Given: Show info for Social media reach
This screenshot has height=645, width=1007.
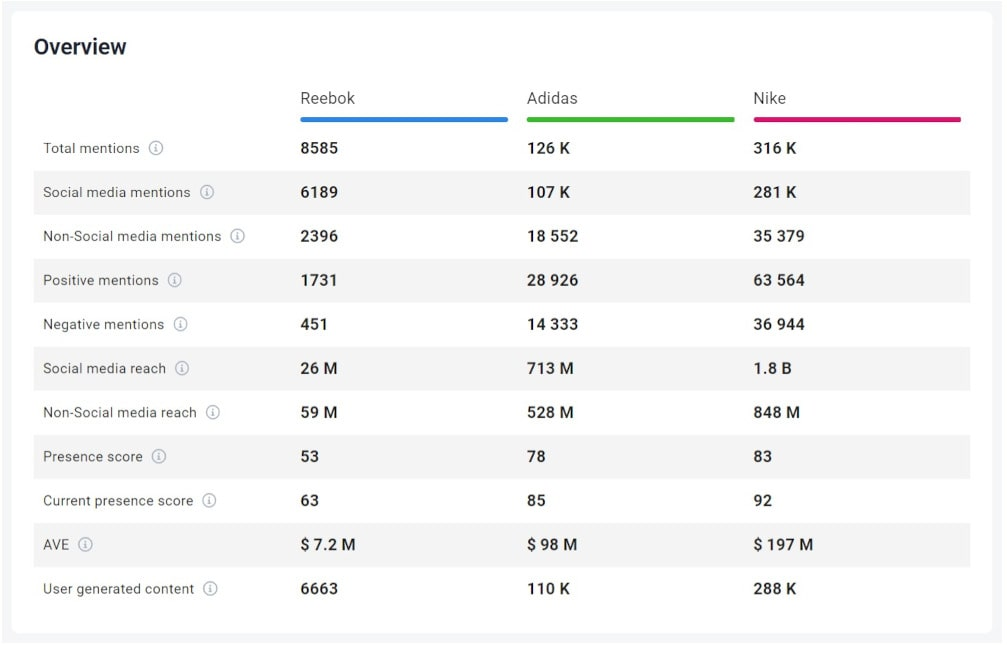Looking at the screenshot, I should [182, 368].
